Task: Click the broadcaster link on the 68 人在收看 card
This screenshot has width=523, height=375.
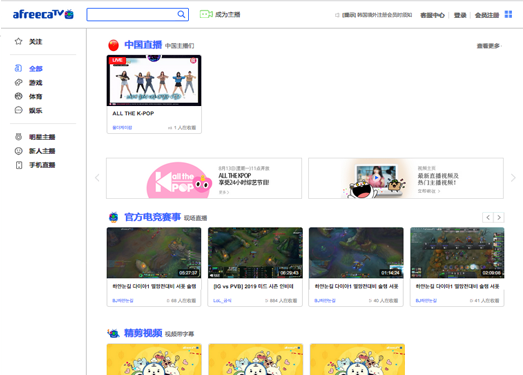Action: [x=123, y=301]
